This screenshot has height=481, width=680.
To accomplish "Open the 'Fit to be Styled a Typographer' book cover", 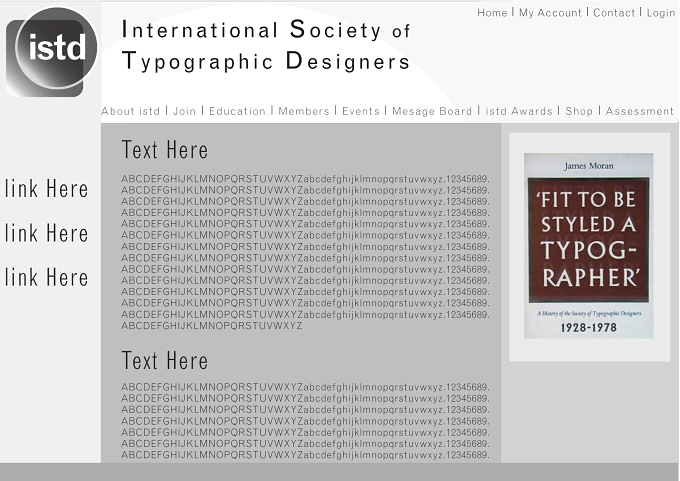I will (x=588, y=245).
